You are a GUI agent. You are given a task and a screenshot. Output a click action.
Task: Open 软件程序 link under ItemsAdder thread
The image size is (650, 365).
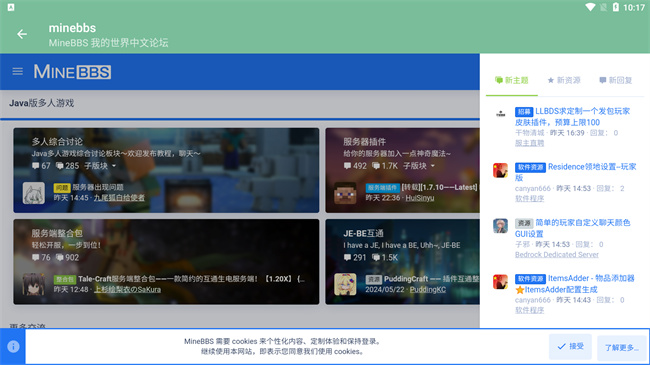click(529, 310)
